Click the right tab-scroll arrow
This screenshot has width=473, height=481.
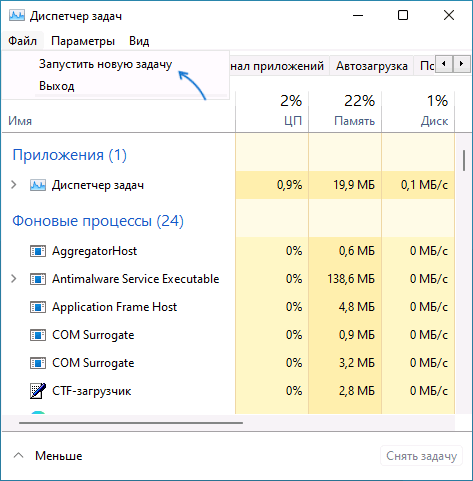(x=461, y=63)
